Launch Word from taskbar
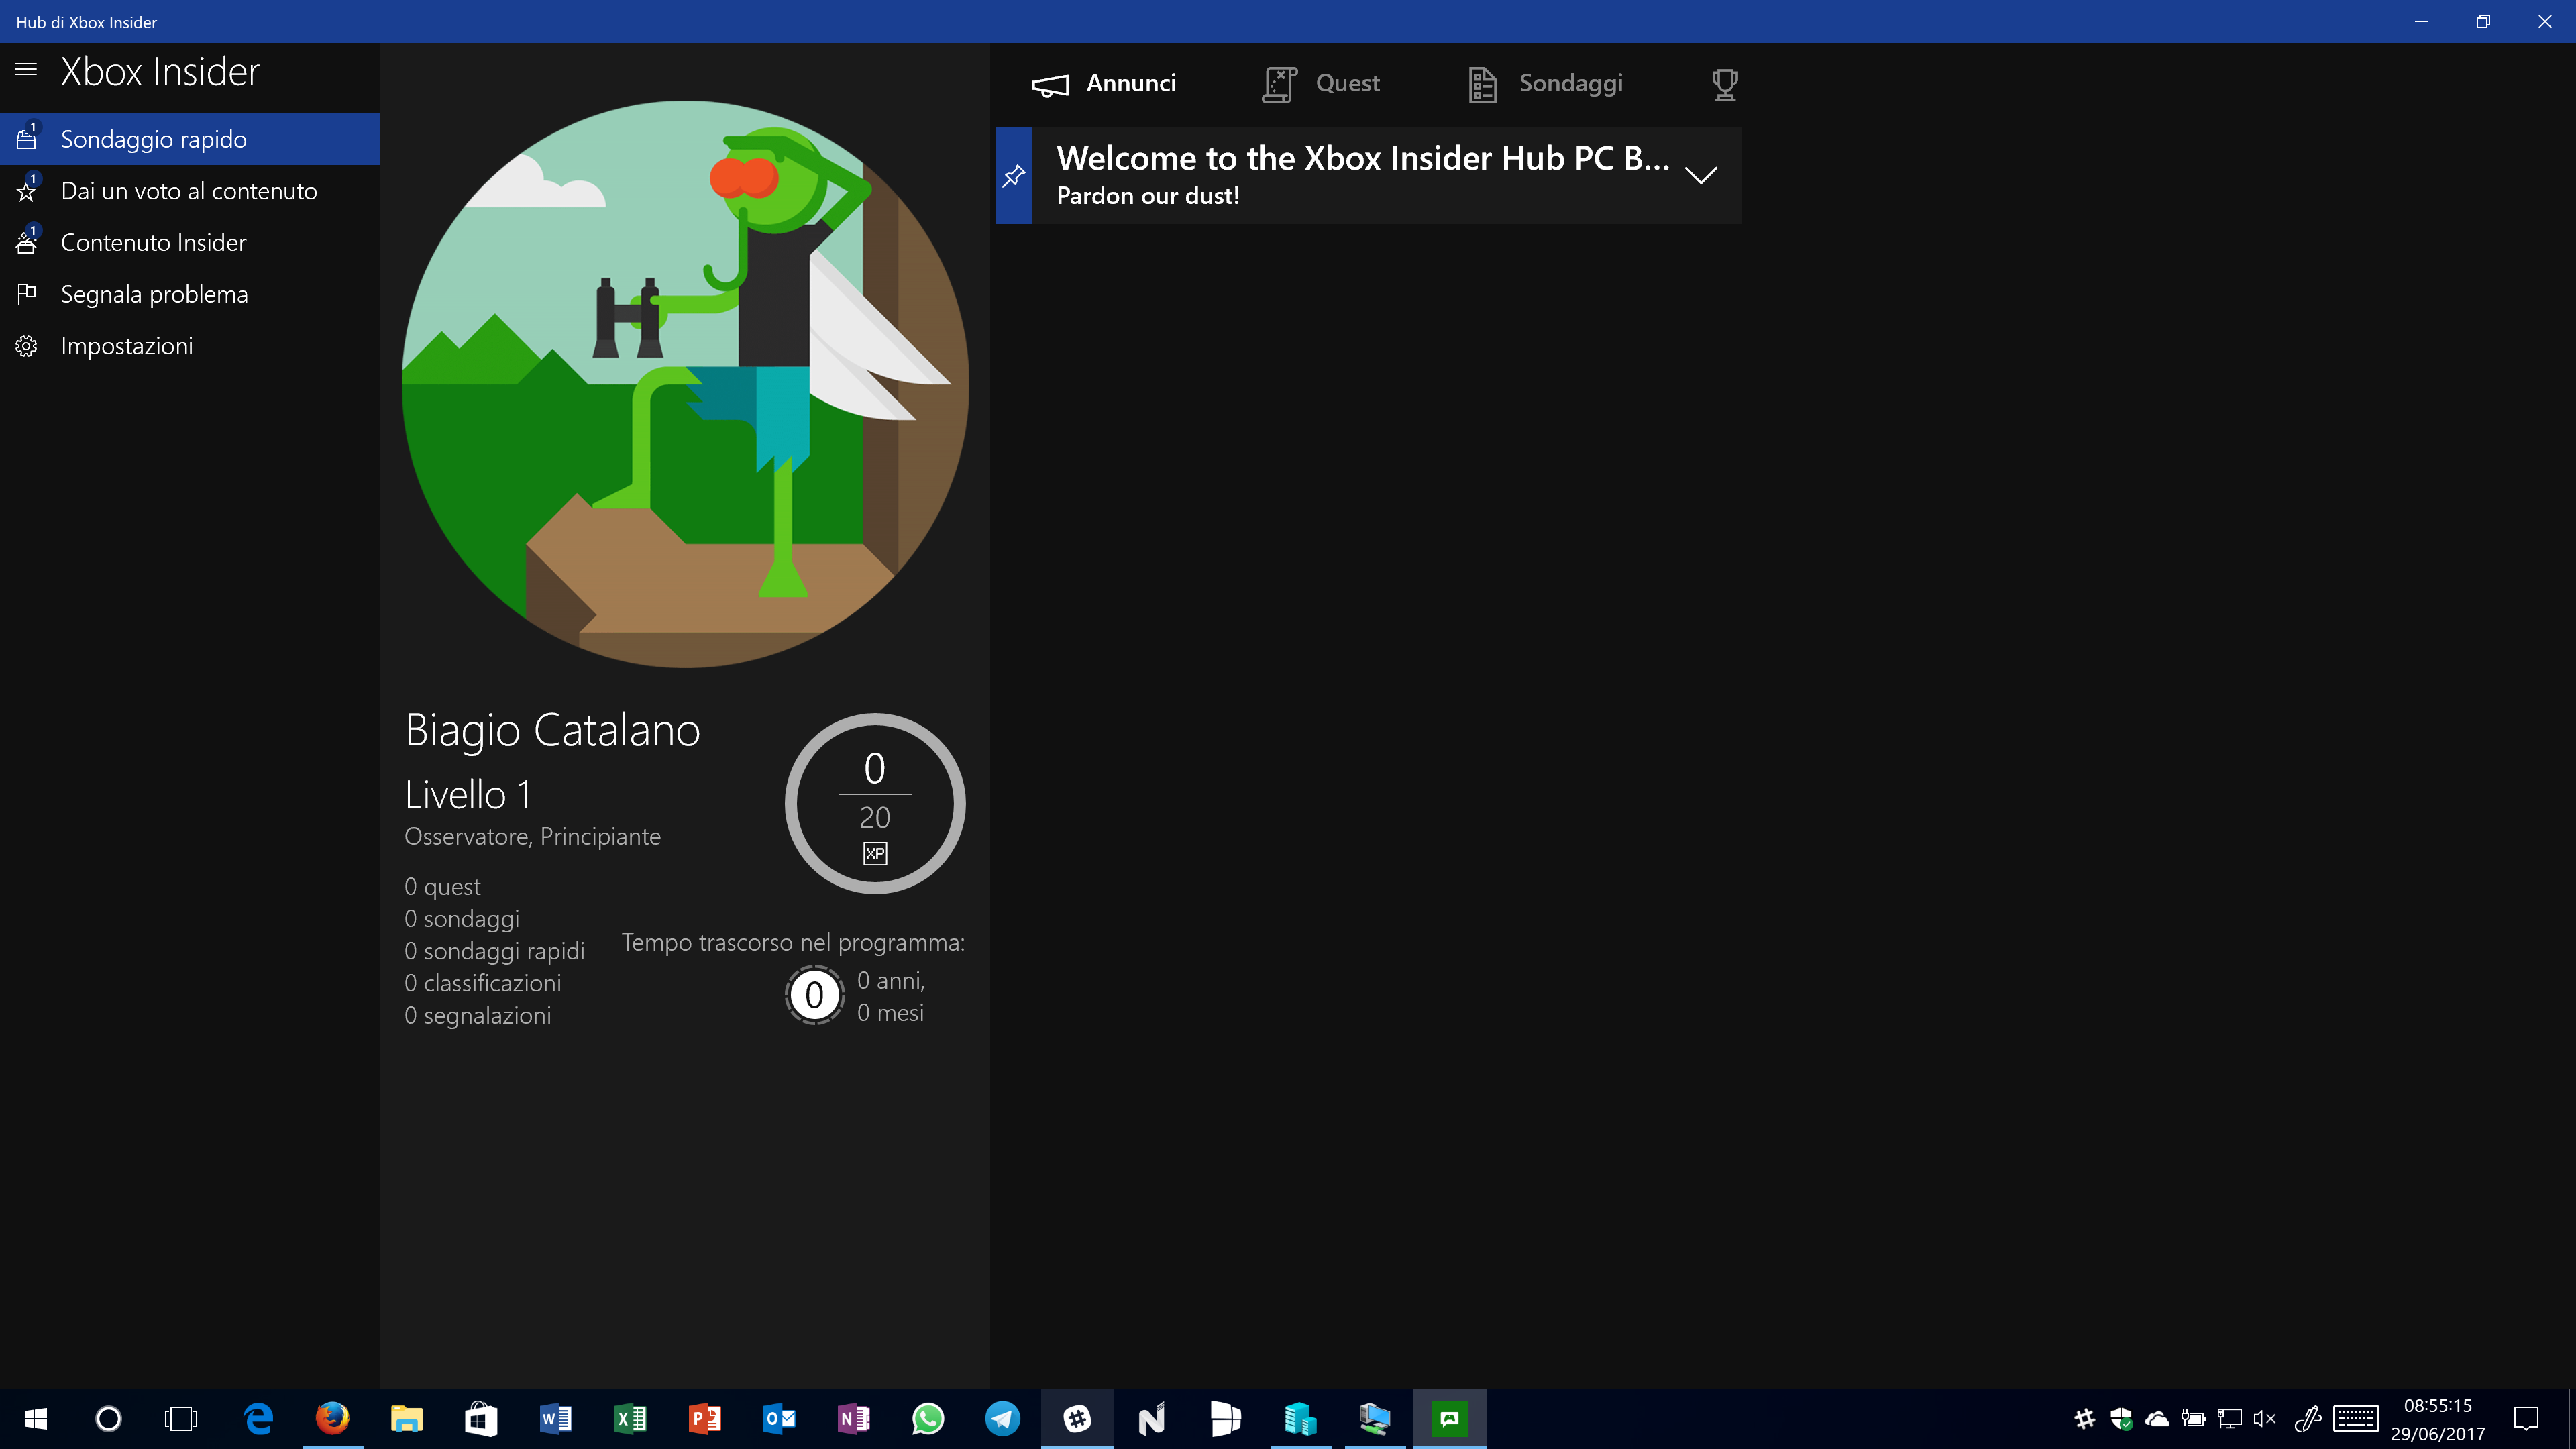 (x=556, y=1418)
